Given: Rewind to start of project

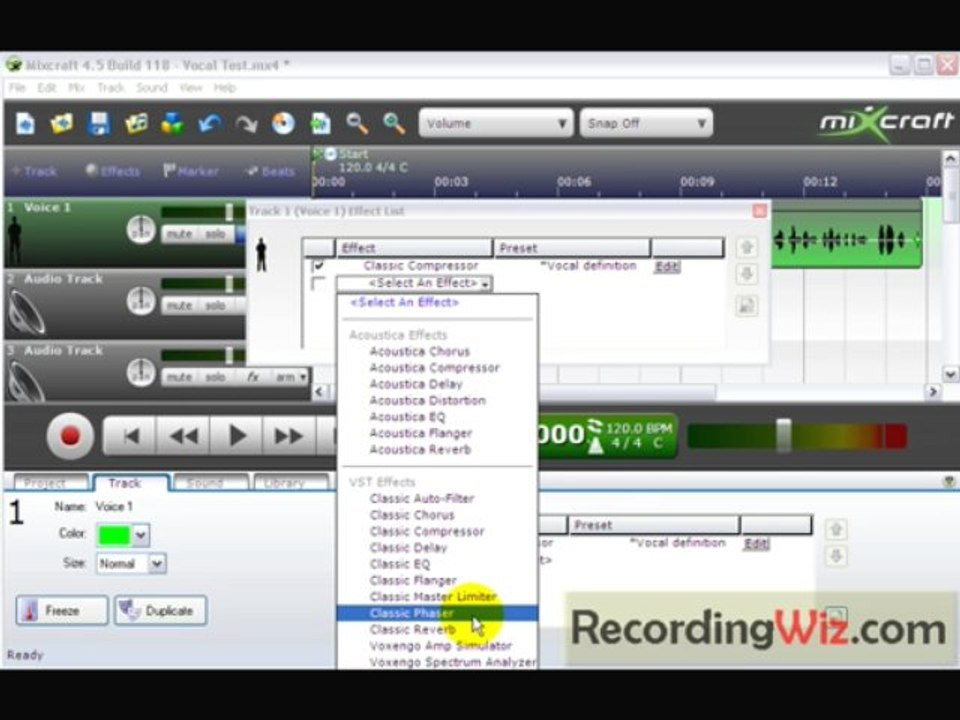Looking at the screenshot, I should pyautogui.click(x=130, y=436).
